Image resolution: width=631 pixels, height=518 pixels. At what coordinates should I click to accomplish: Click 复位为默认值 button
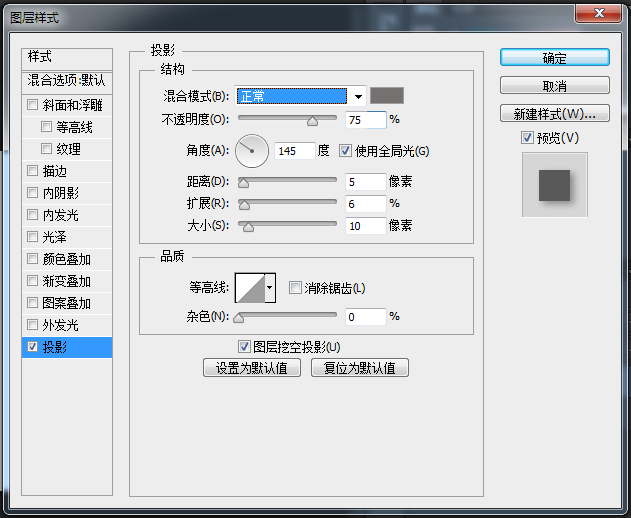360,368
